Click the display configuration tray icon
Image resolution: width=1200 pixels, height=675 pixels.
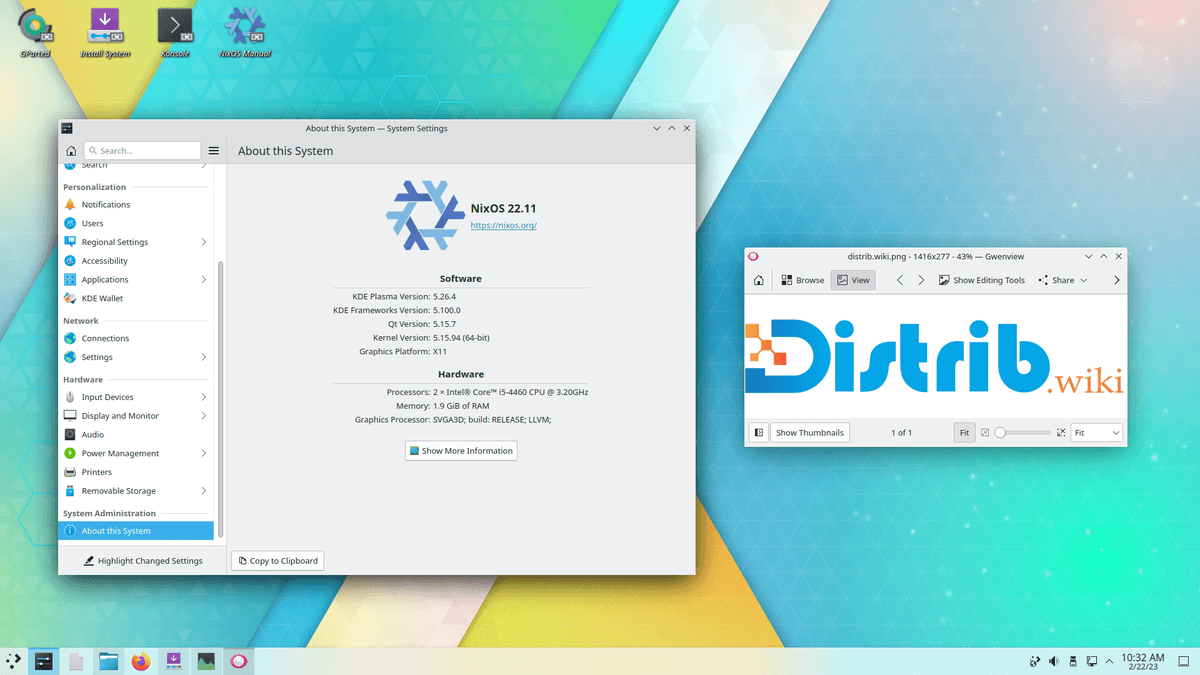(x=1091, y=661)
